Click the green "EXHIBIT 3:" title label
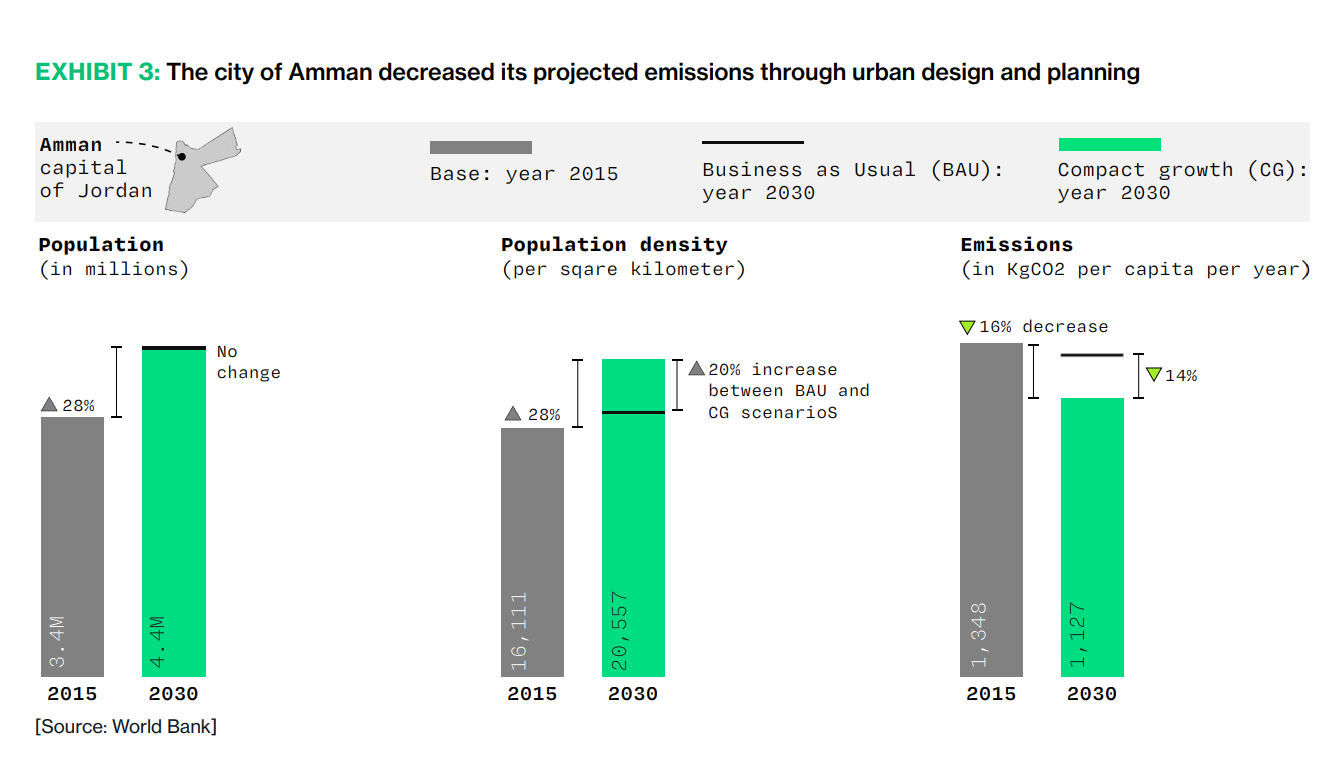 tap(98, 72)
